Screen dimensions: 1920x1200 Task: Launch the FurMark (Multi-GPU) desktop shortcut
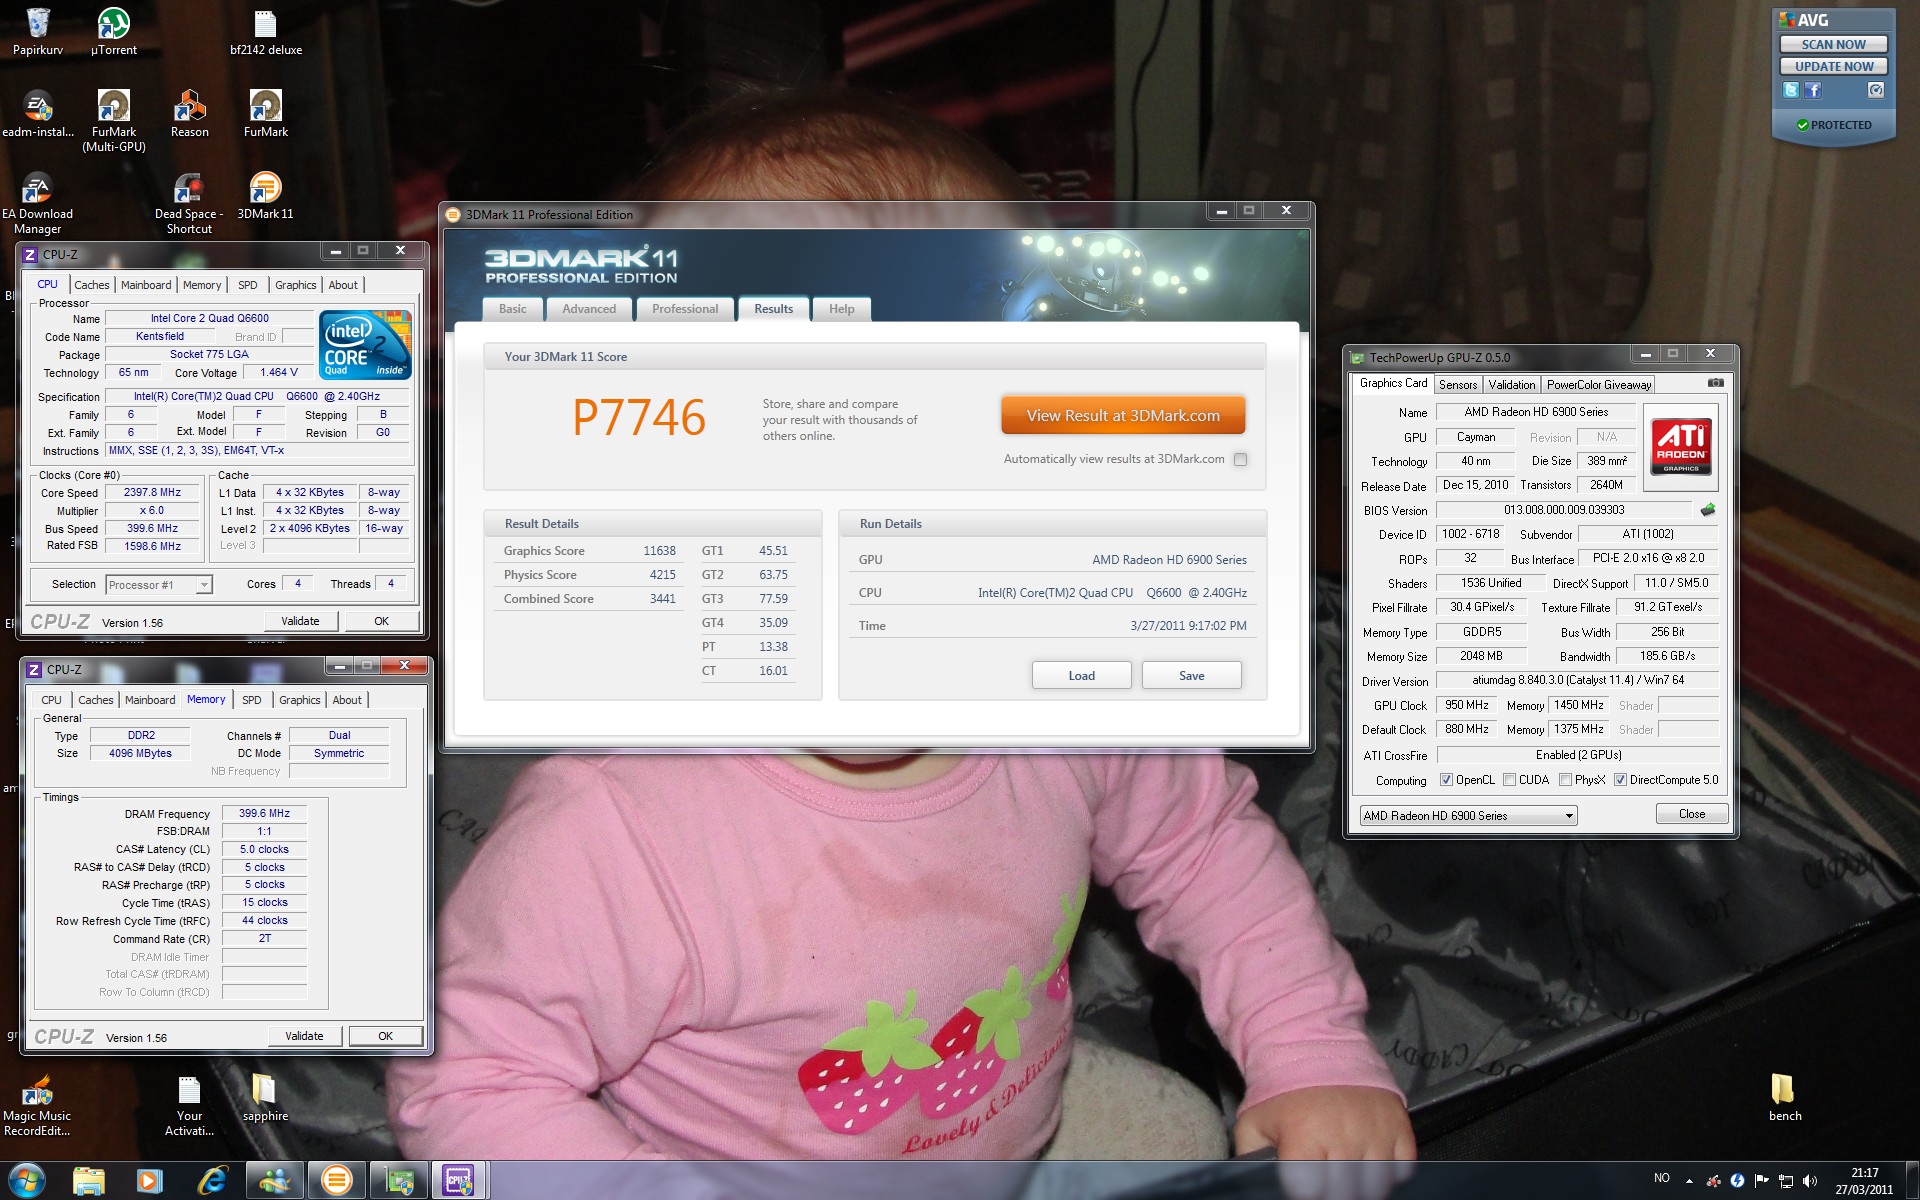pyautogui.click(x=114, y=121)
